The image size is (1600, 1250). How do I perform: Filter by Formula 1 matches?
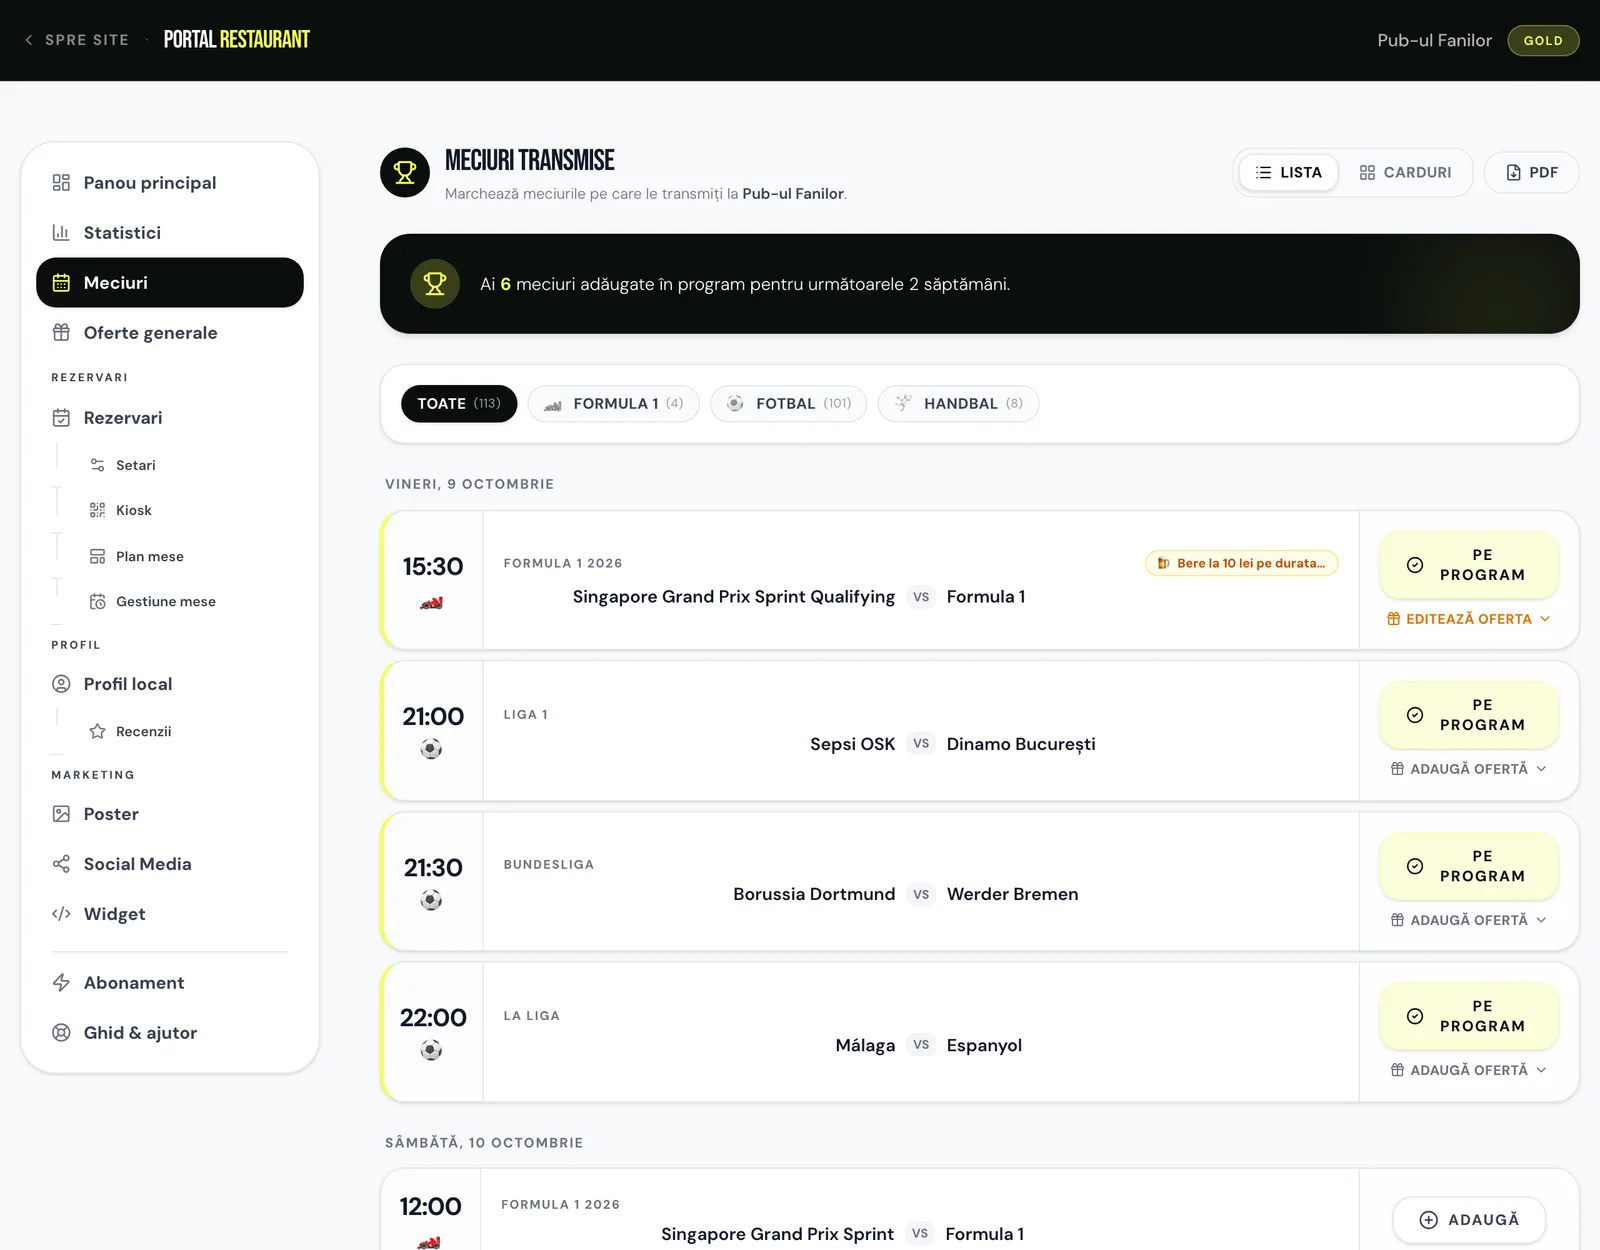click(x=614, y=404)
